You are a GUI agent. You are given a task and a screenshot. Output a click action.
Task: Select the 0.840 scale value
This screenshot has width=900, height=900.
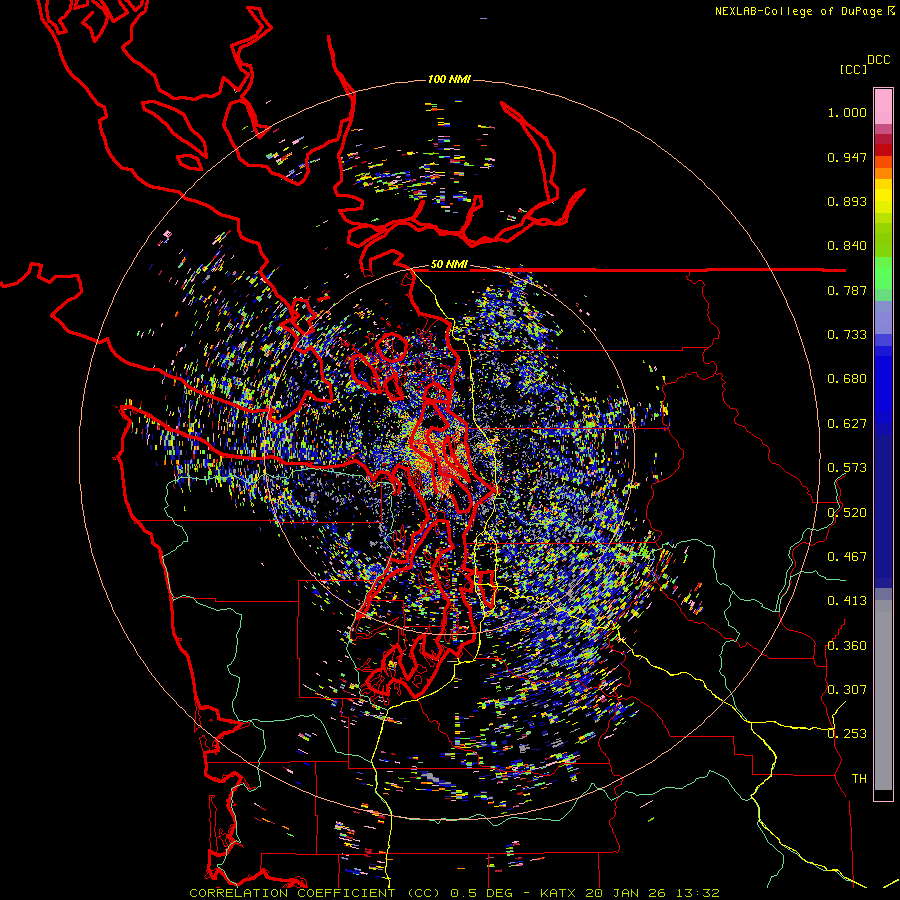[x=847, y=246]
